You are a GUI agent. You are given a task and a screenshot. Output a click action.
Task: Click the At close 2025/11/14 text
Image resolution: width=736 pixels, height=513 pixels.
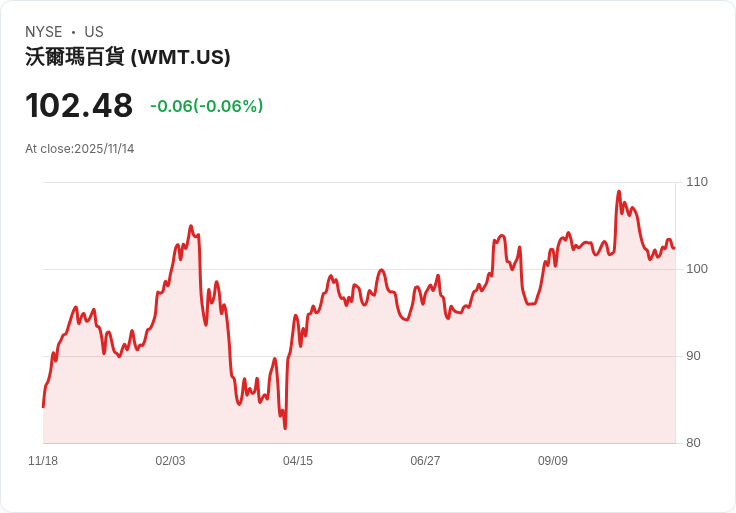point(80,149)
